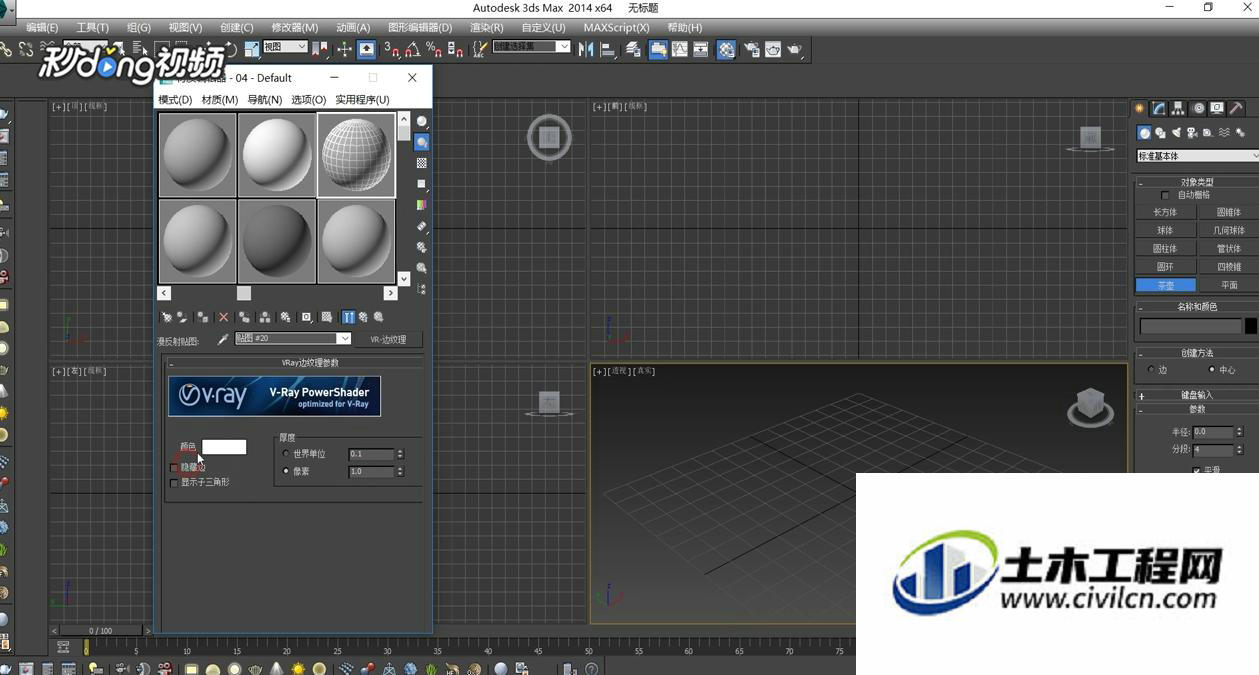
Task: Open the MAXScript(X) menu
Action: coord(616,27)
